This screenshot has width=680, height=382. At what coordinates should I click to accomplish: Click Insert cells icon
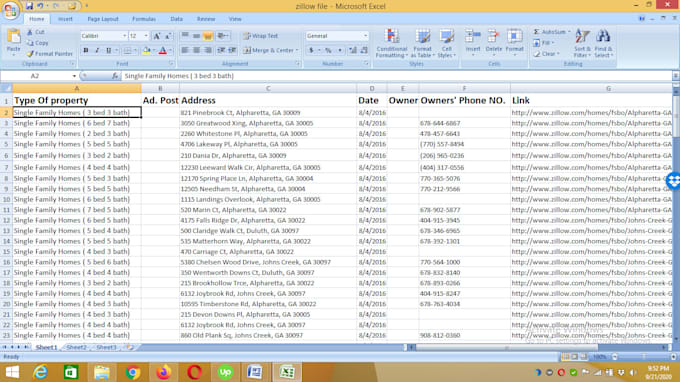click(473, 37)
